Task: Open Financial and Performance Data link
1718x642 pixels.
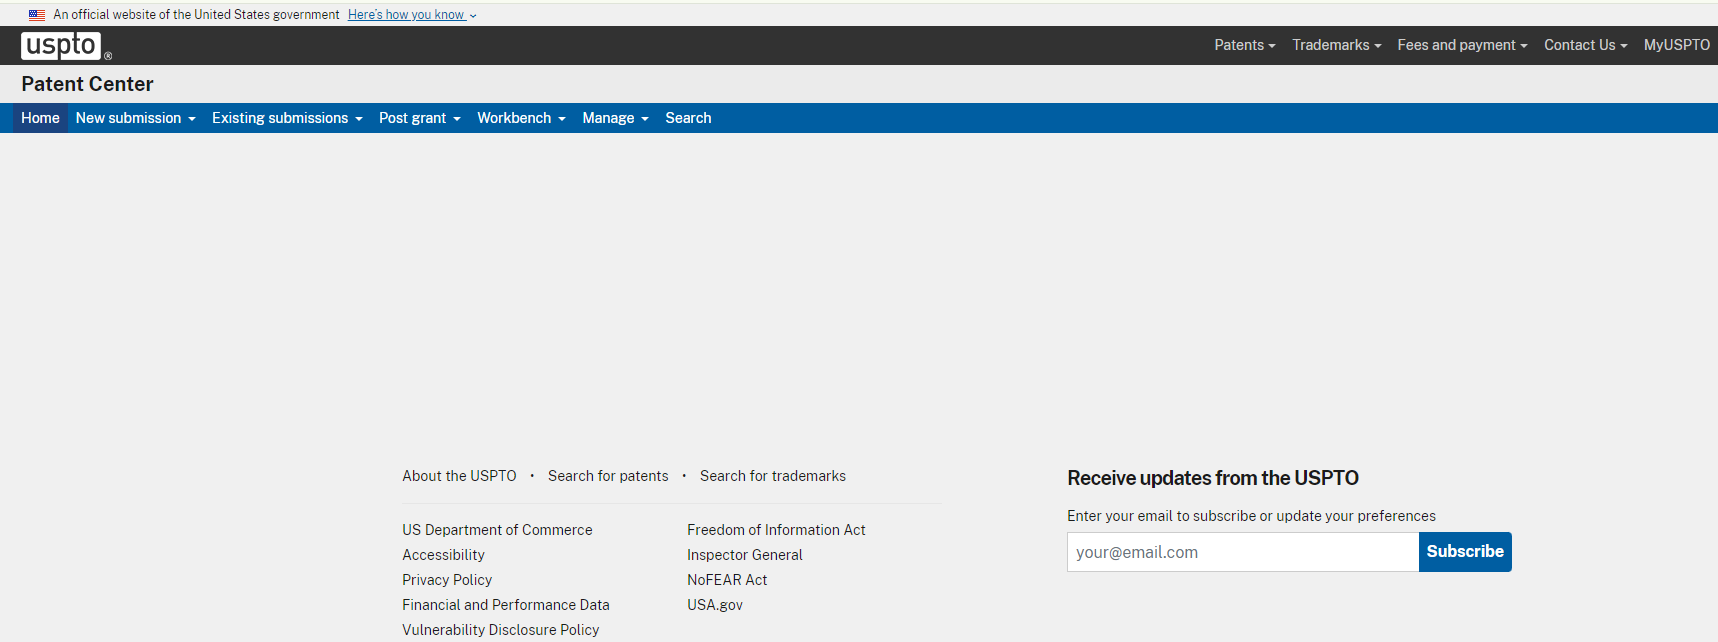Action: pyautogui.click(x=506, y=605)
